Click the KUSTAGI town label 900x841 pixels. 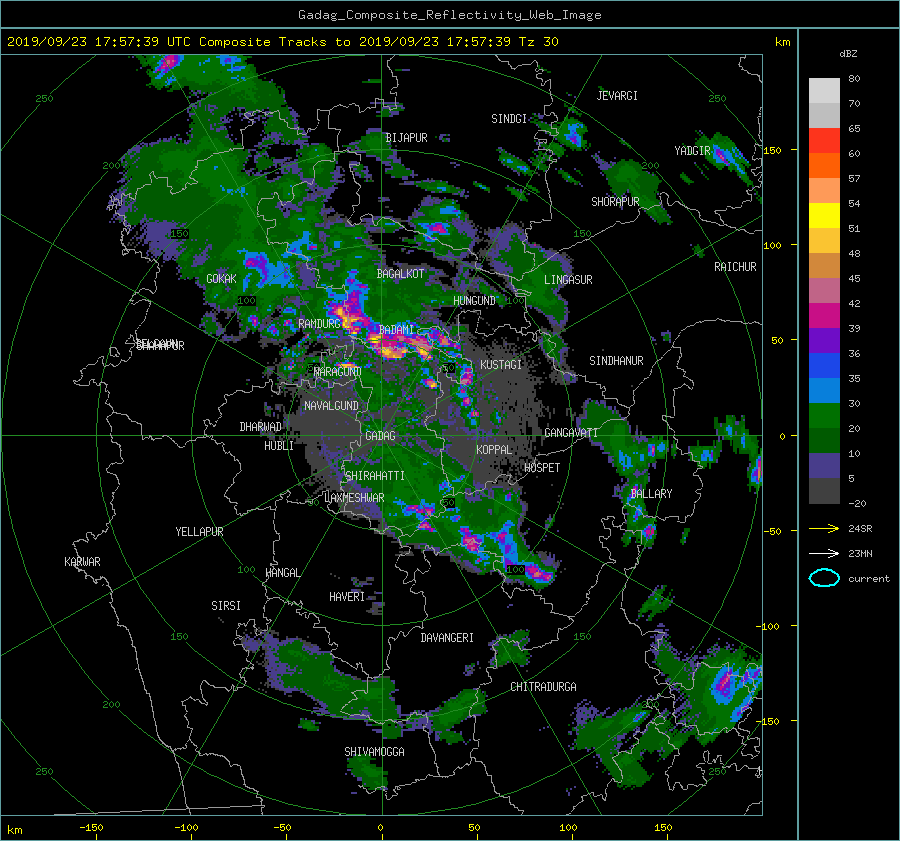(x=501, y=365)
